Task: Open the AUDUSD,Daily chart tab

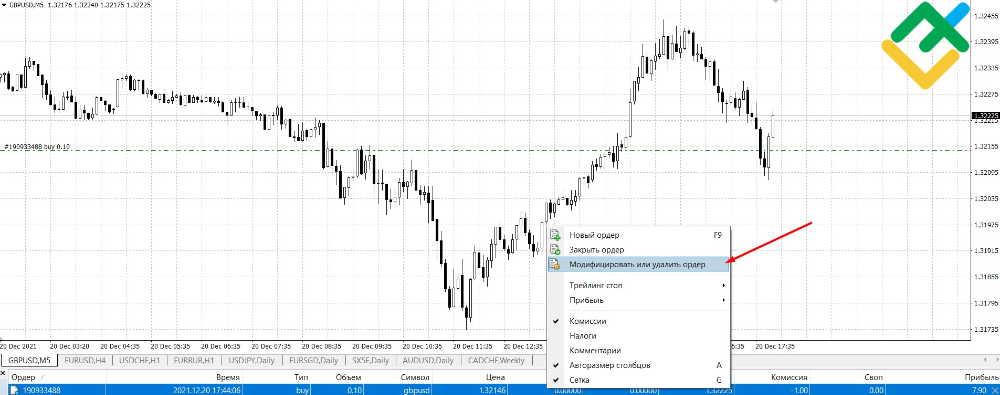Action: (x=428, y=361)
